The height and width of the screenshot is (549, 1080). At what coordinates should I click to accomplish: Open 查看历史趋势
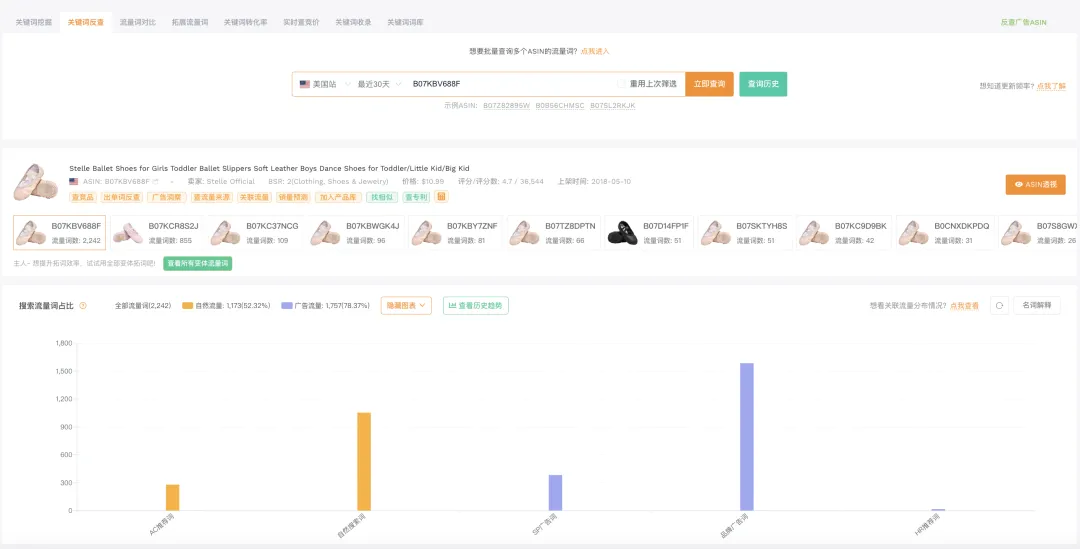(x=475, y=306)
